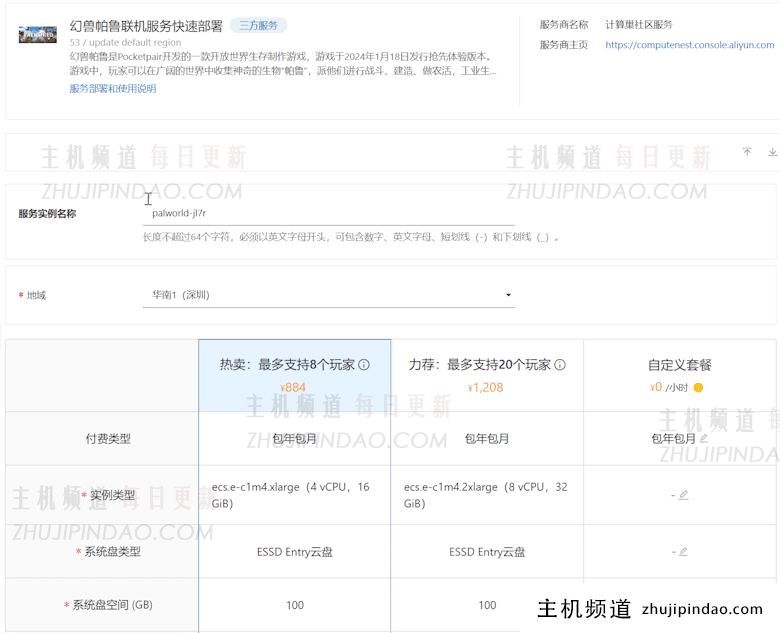Image resolution: width=780 pixels, height=633 pixels.
Task: Click info icon next to 最多支持8个玩家
Action: click(364, 365)
